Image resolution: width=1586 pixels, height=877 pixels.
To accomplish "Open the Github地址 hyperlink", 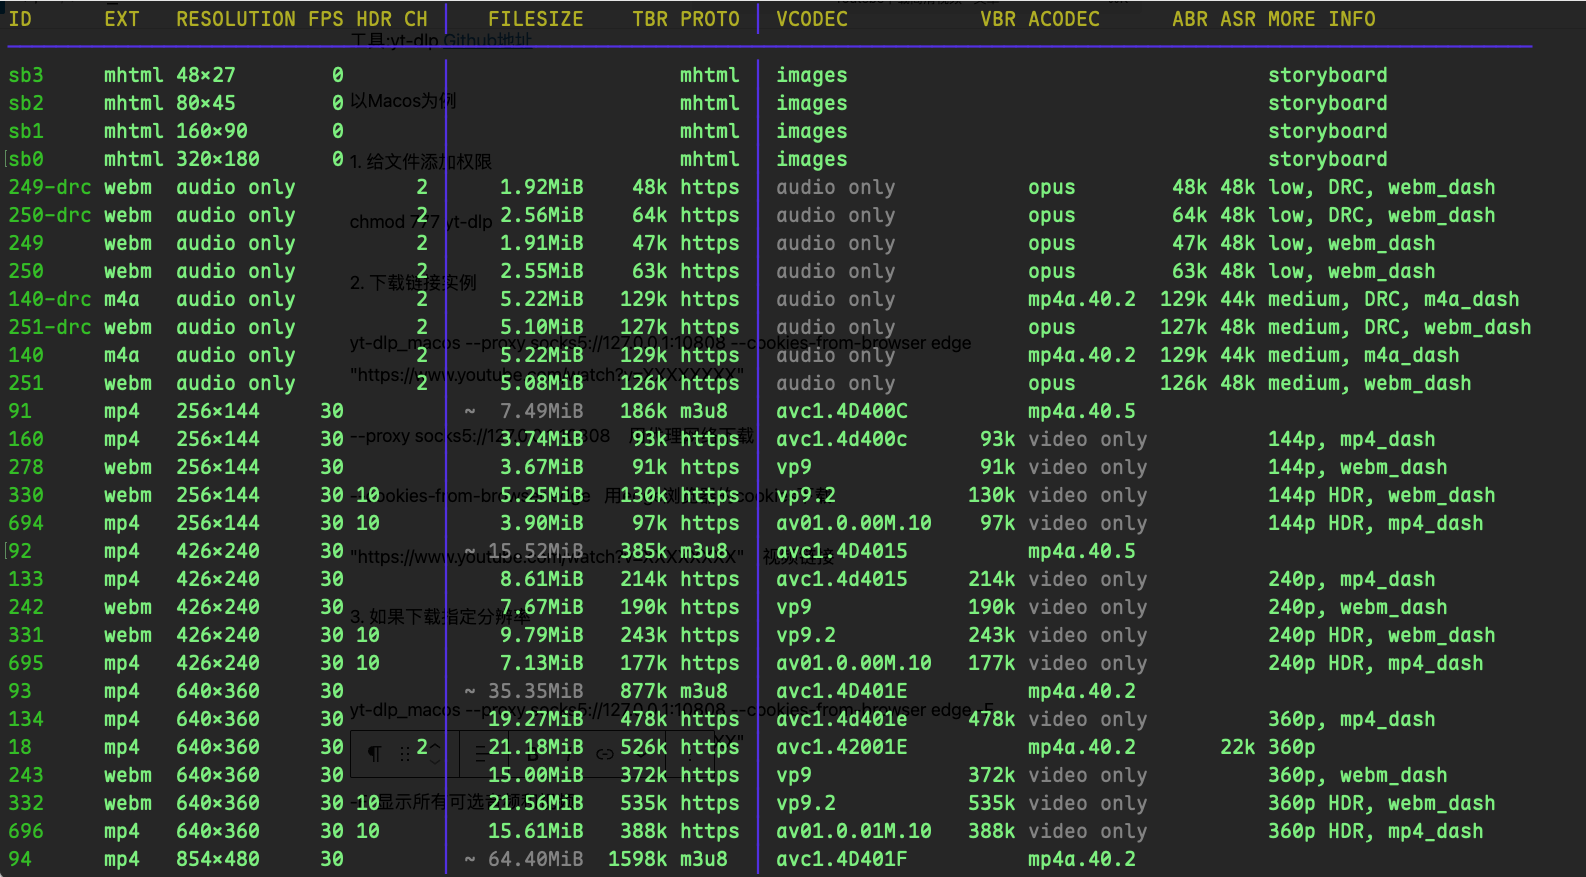I will click(x=487, y=41).
